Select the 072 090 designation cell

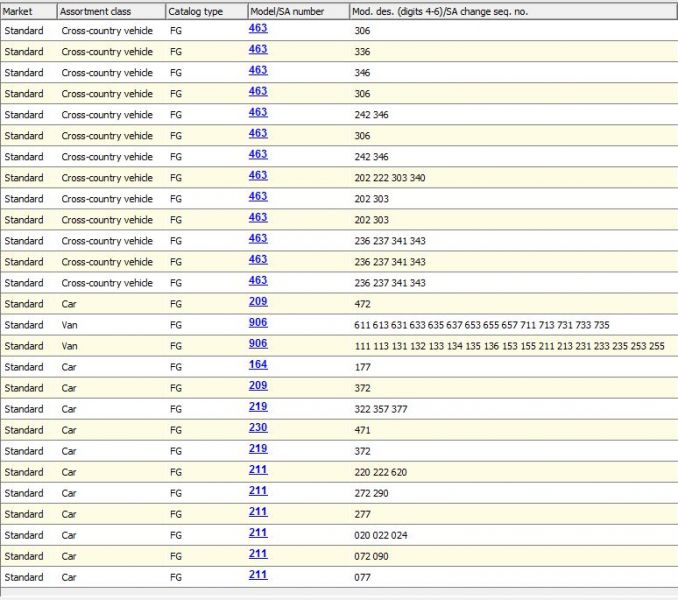point(371,557)
